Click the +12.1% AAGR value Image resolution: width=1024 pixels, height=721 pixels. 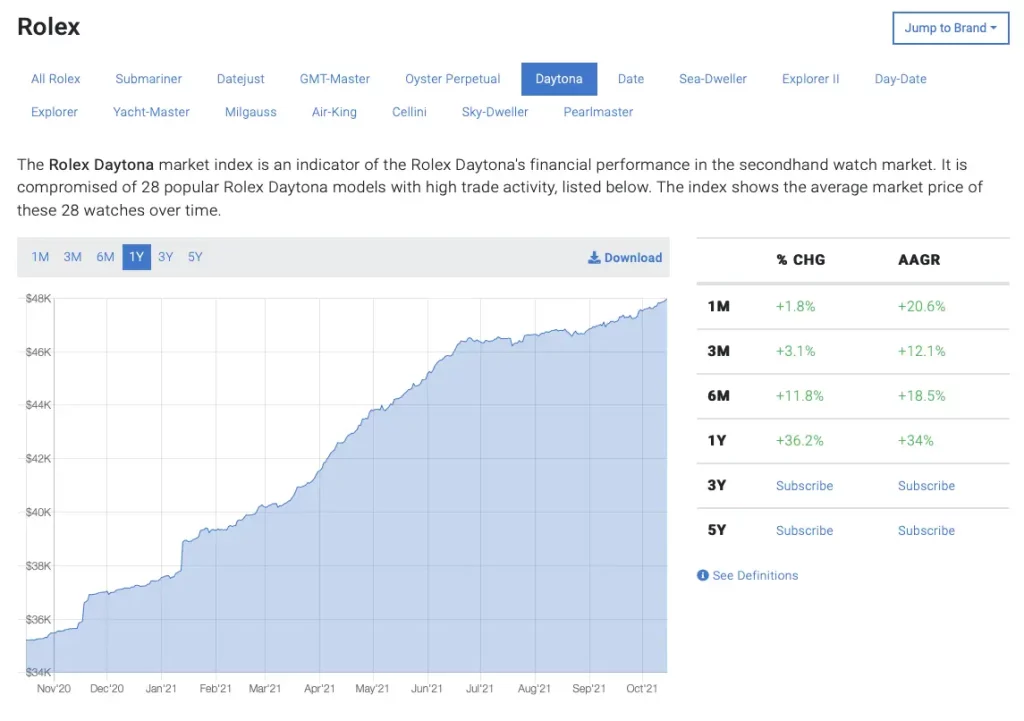[921, 351]
